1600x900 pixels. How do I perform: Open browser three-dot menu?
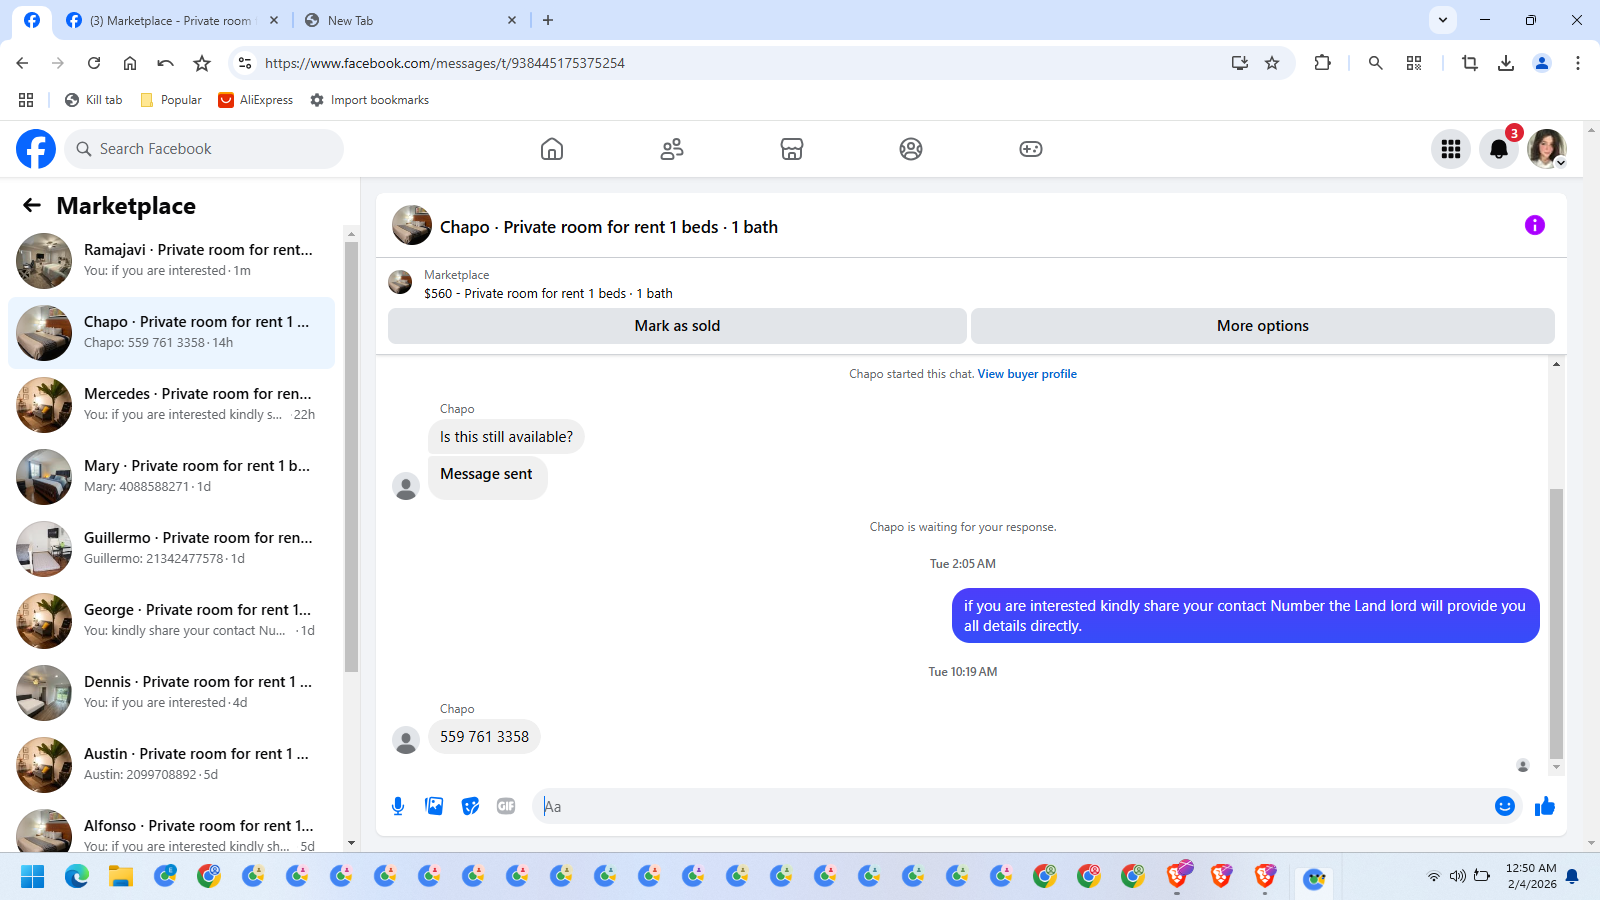(x=1578, y=63)
